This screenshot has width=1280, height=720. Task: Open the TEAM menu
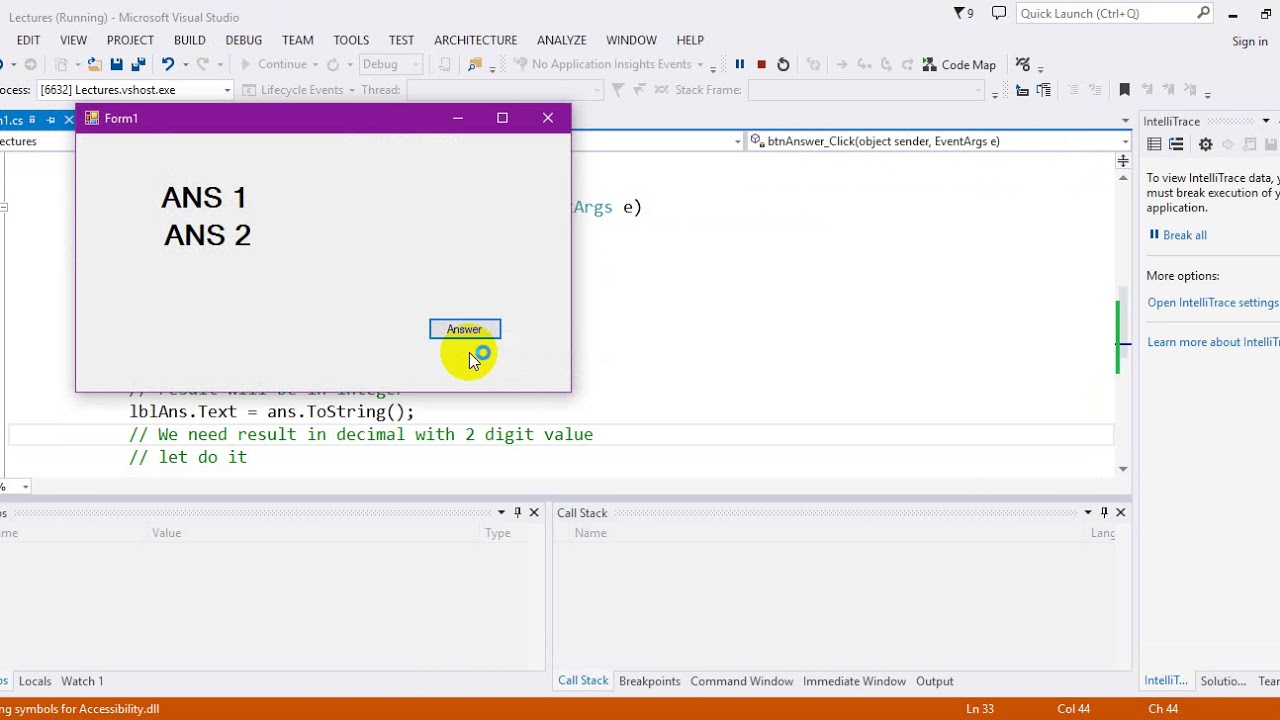pos(297,40)
